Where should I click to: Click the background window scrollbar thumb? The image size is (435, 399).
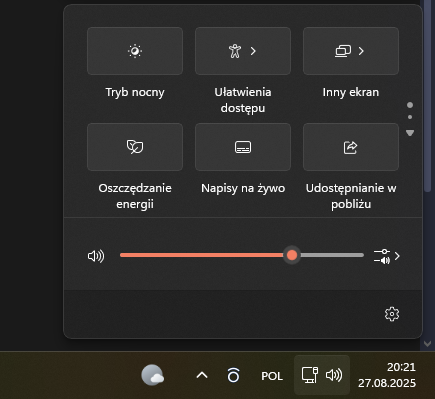point(428,96)
